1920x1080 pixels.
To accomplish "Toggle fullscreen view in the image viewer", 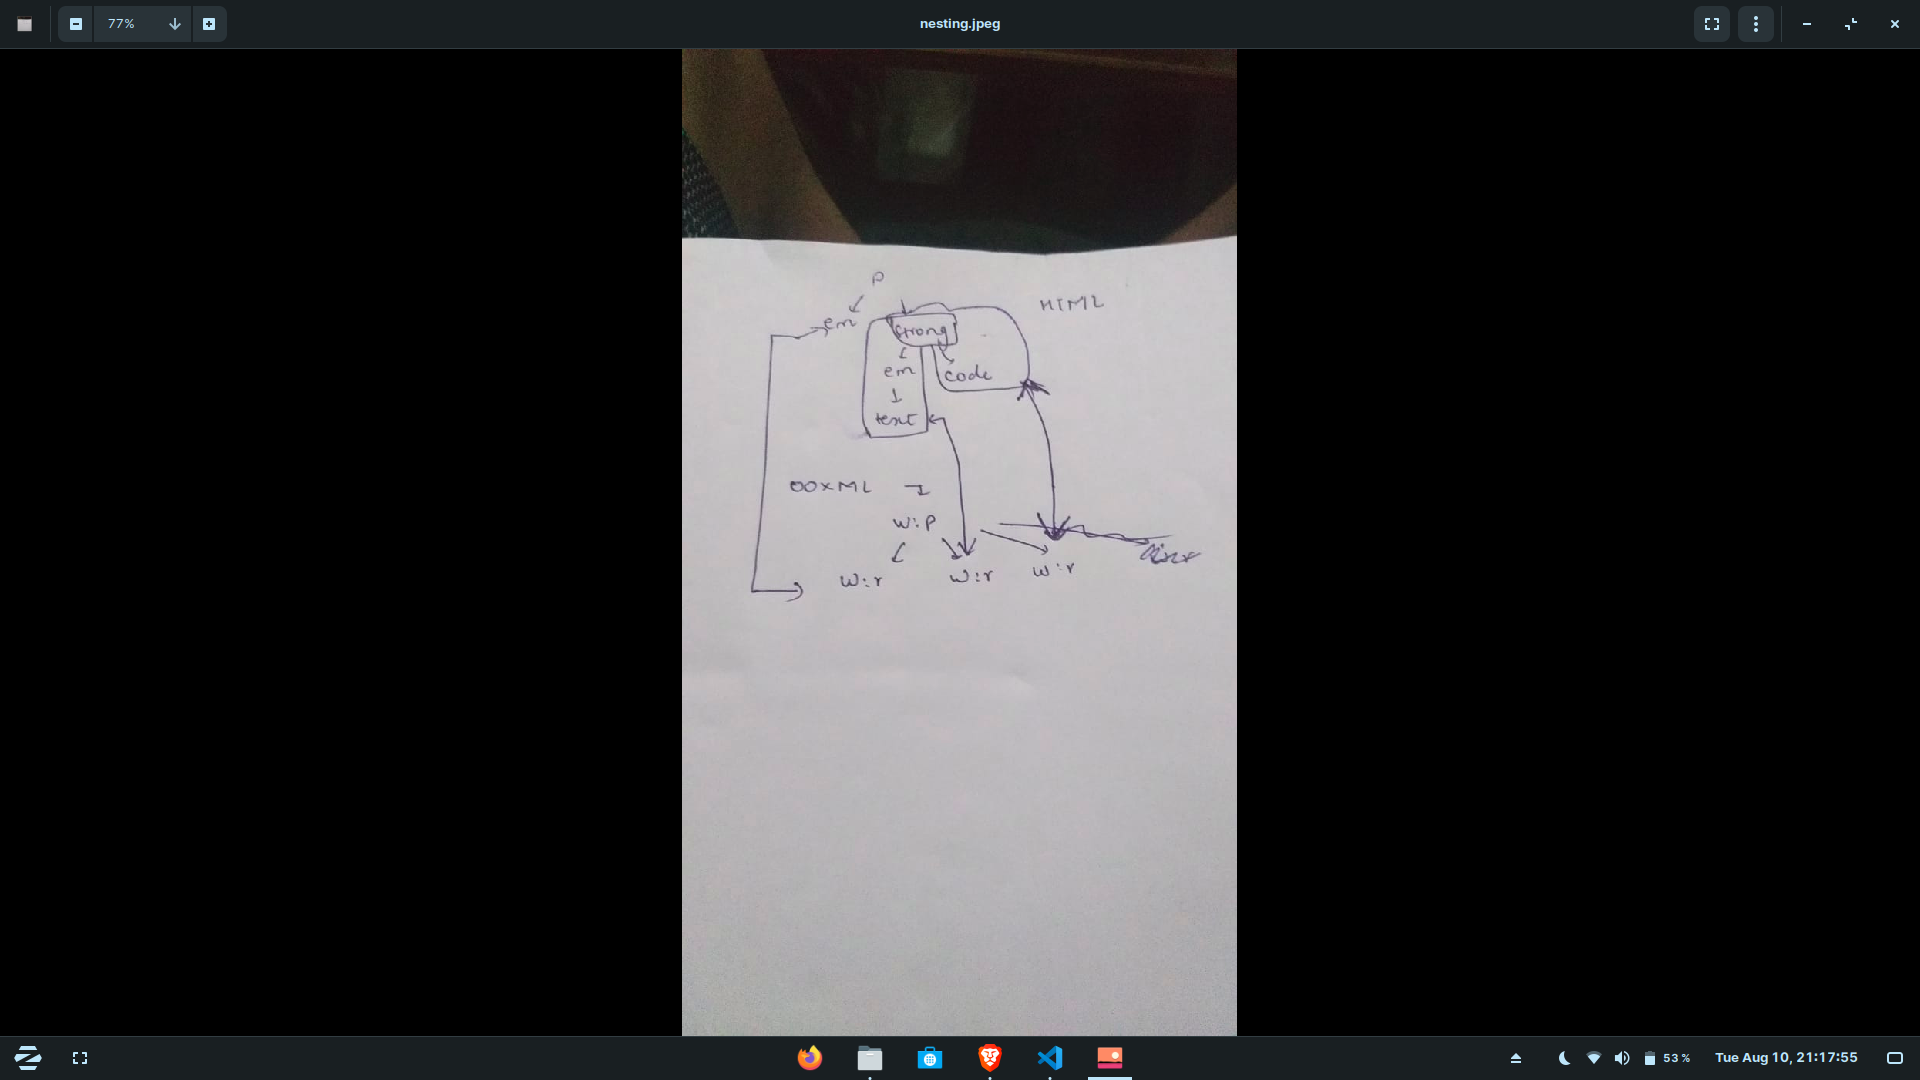I will pyautogui.click(x=1712, y=24).
